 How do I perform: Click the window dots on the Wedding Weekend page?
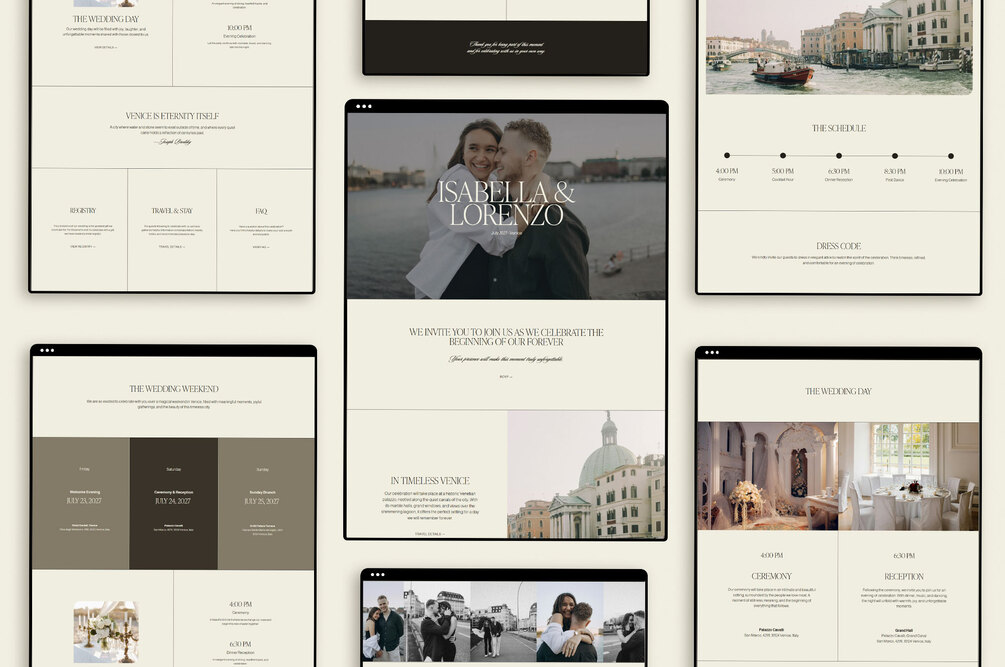click(x=47, y=350)
